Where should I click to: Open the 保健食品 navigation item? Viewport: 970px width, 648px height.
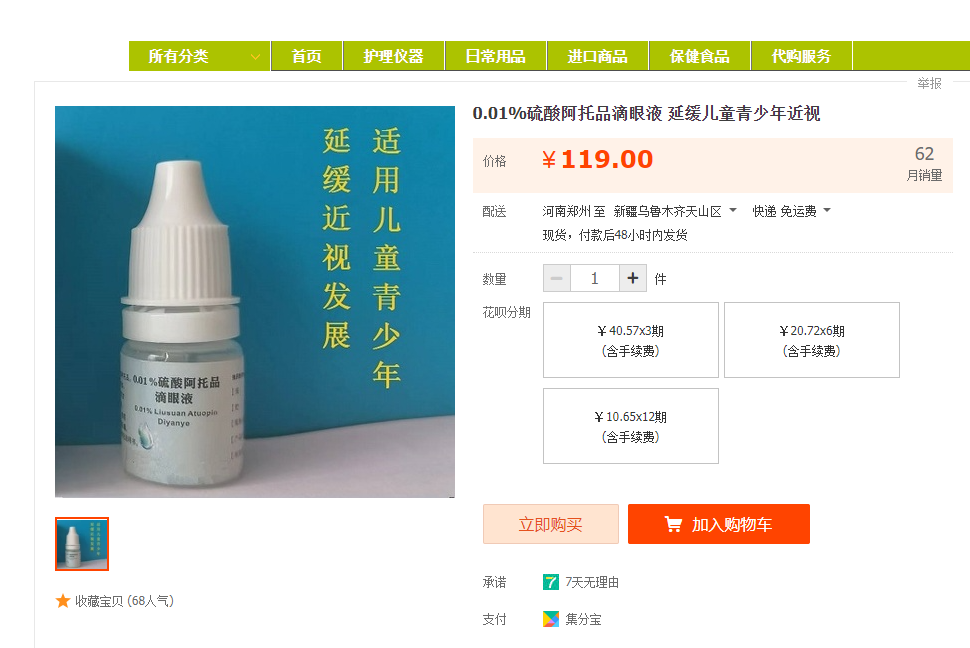[x=700, y=56]
